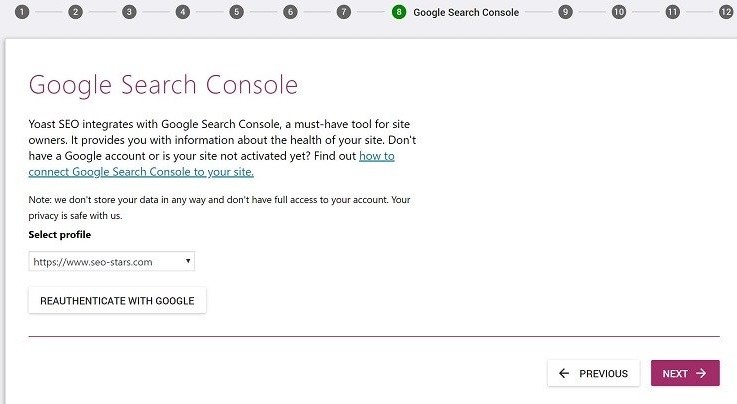Screen dimensions: 737x404
Task: Click the Google Search Console step label
Action: pos(466,12)
